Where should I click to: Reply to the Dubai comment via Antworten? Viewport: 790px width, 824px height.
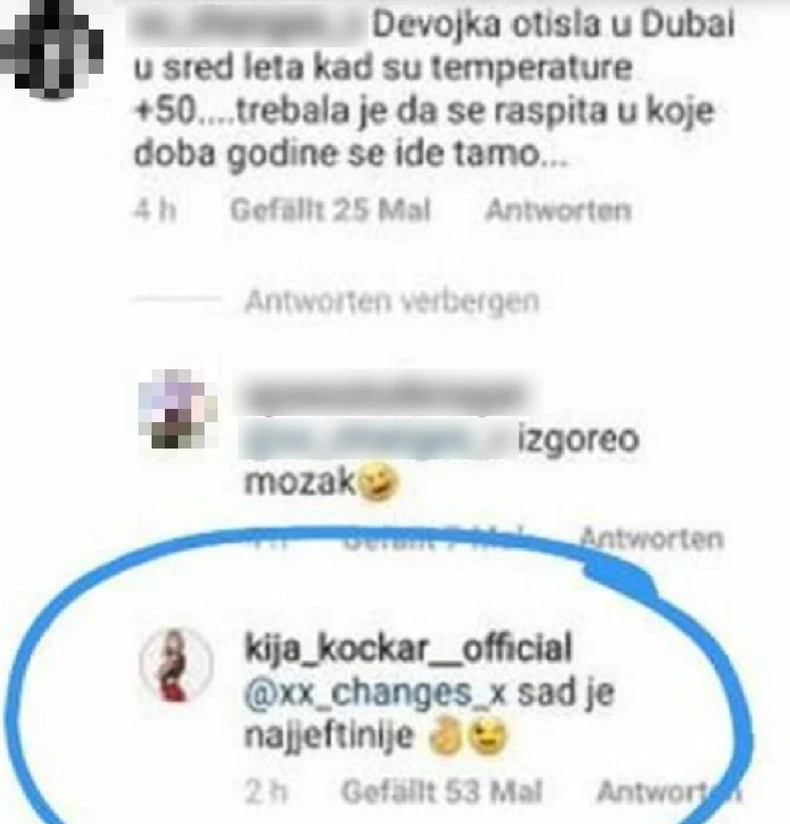click(x=558, y=211)
